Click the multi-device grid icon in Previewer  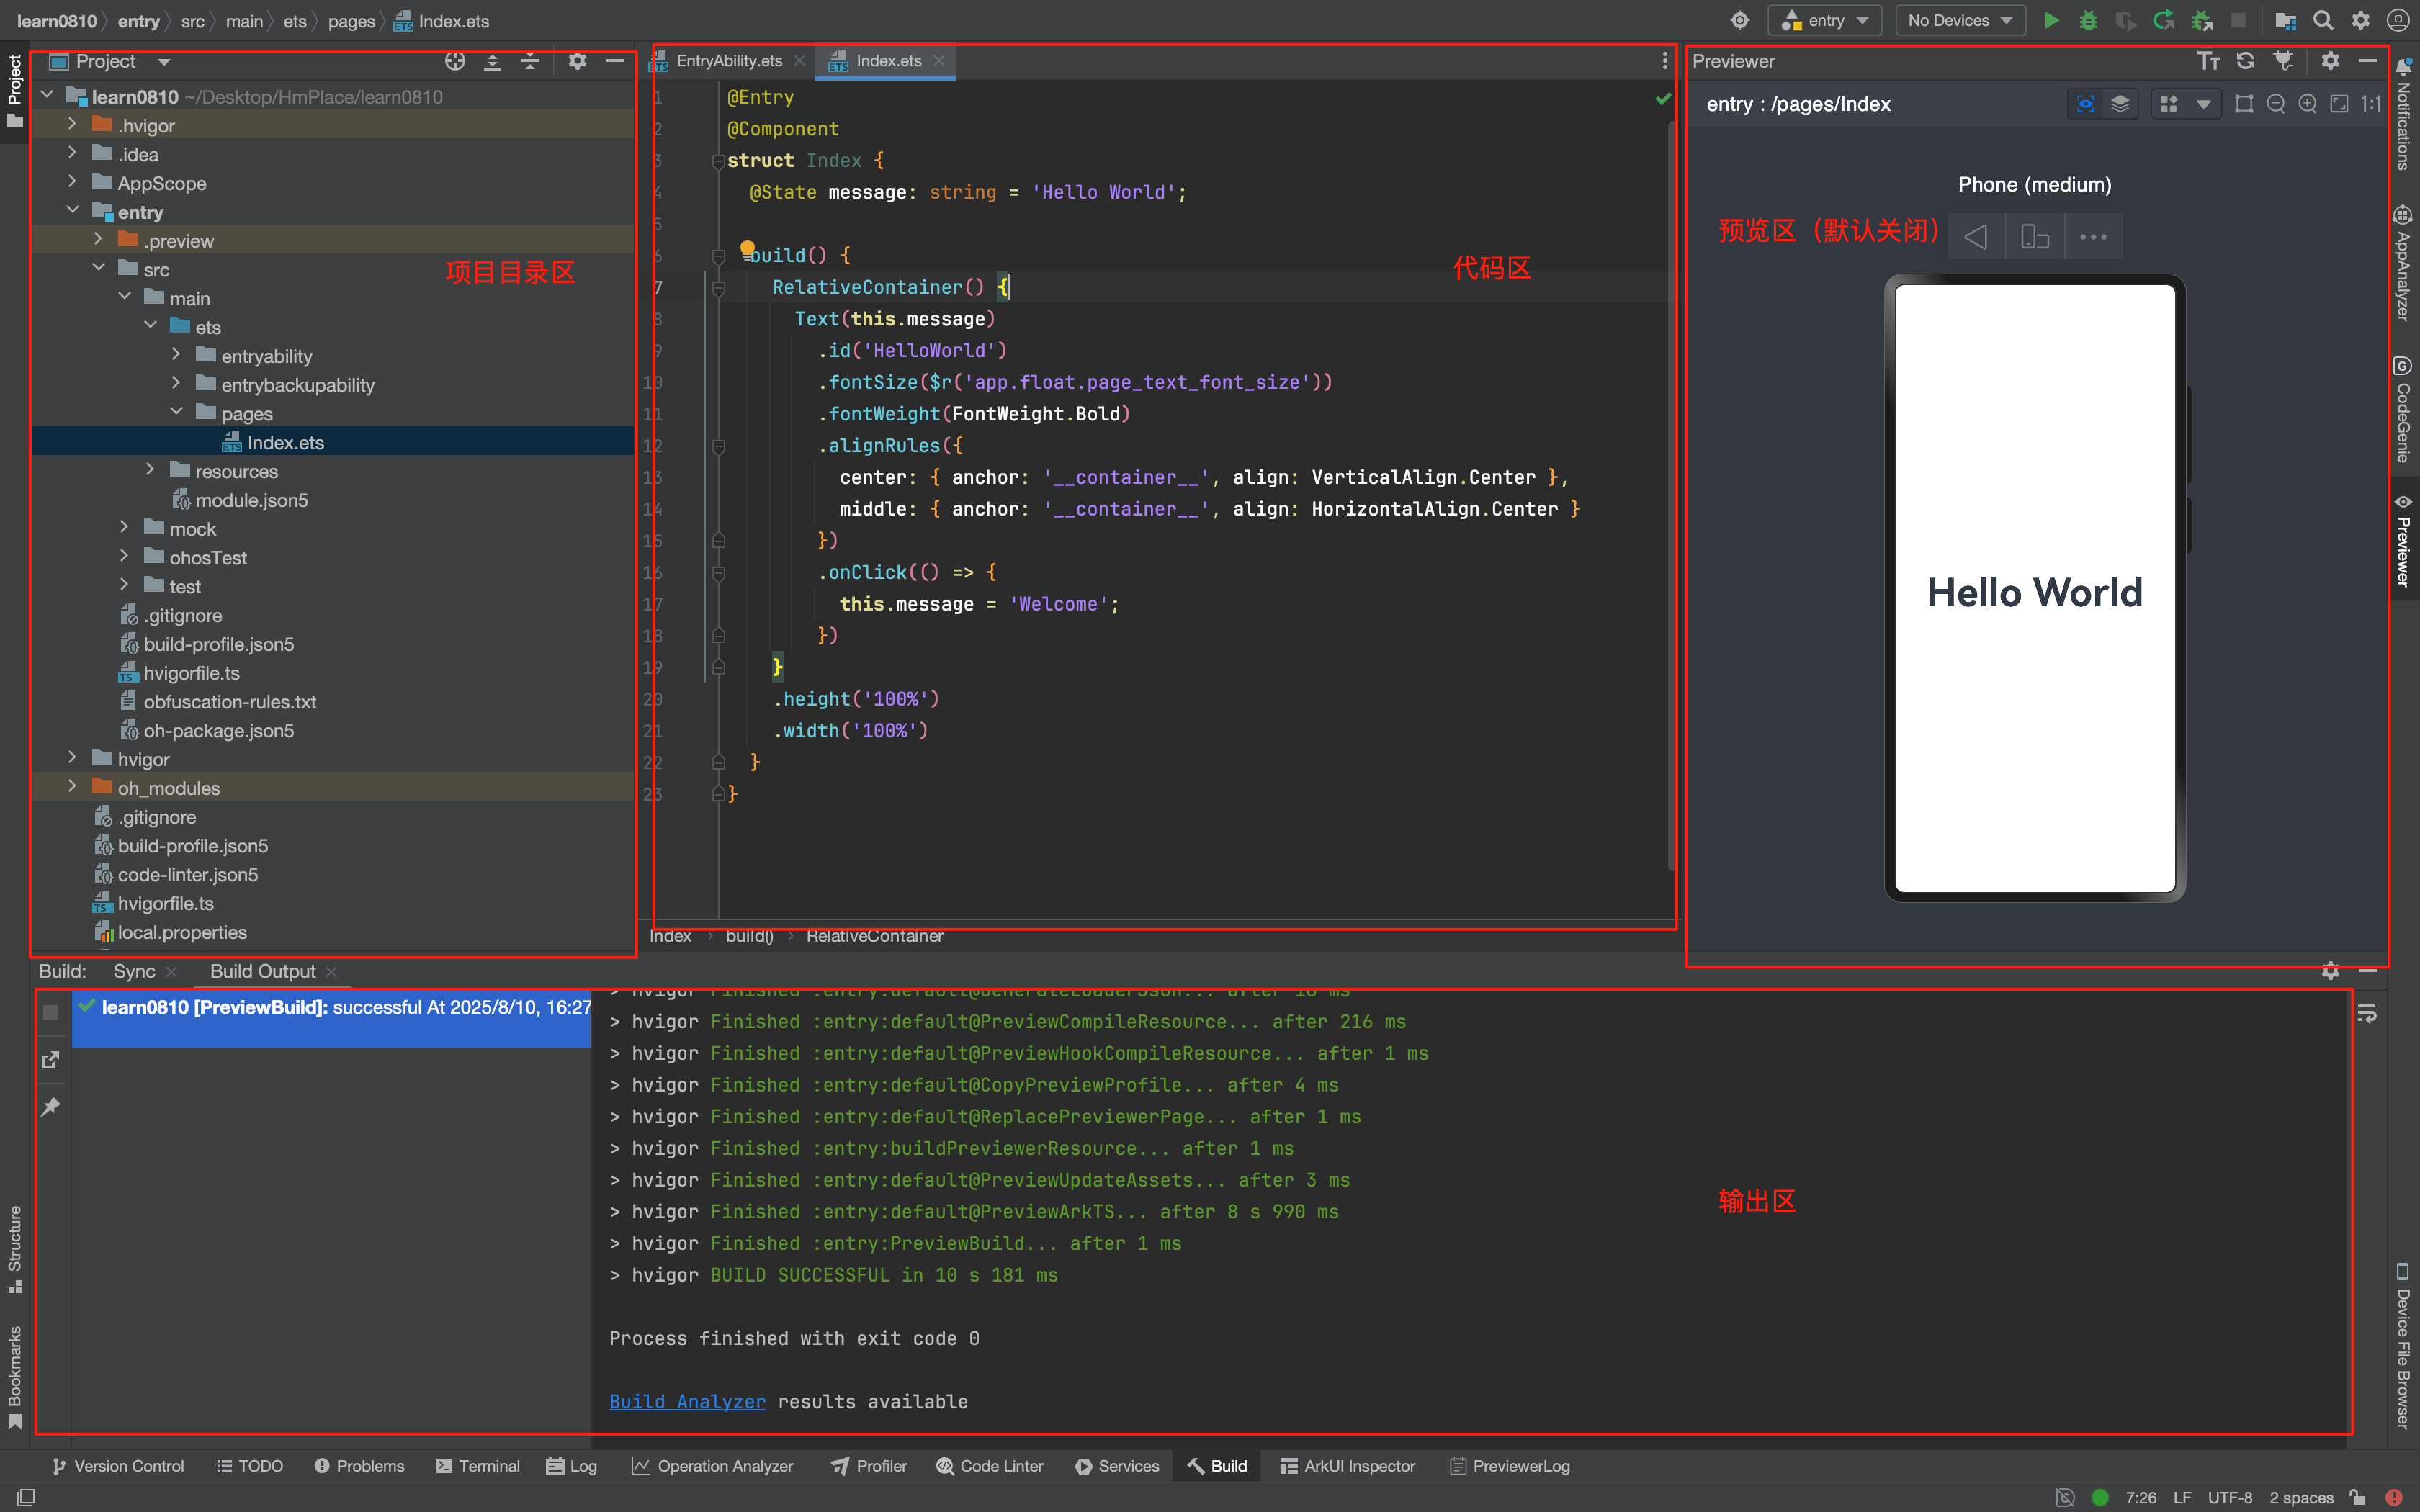point(2169,104)
